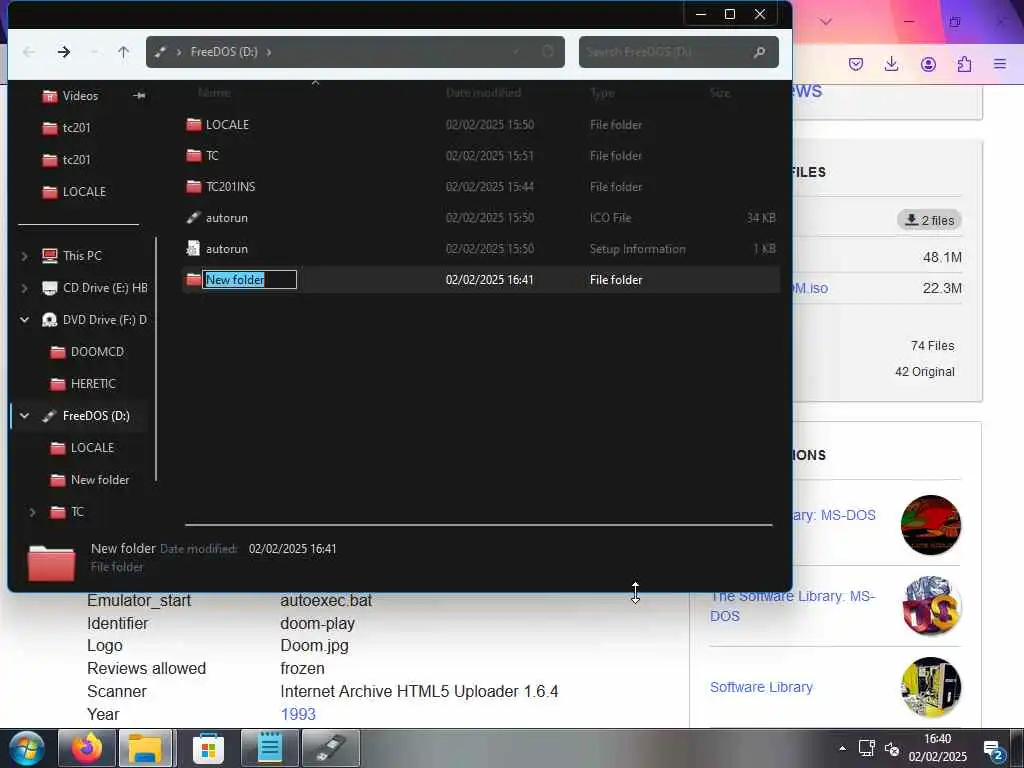Sort by Size column header
The width and height of the screenshot is (1024, 768).
pyautogui.click(x=720, y=93)
